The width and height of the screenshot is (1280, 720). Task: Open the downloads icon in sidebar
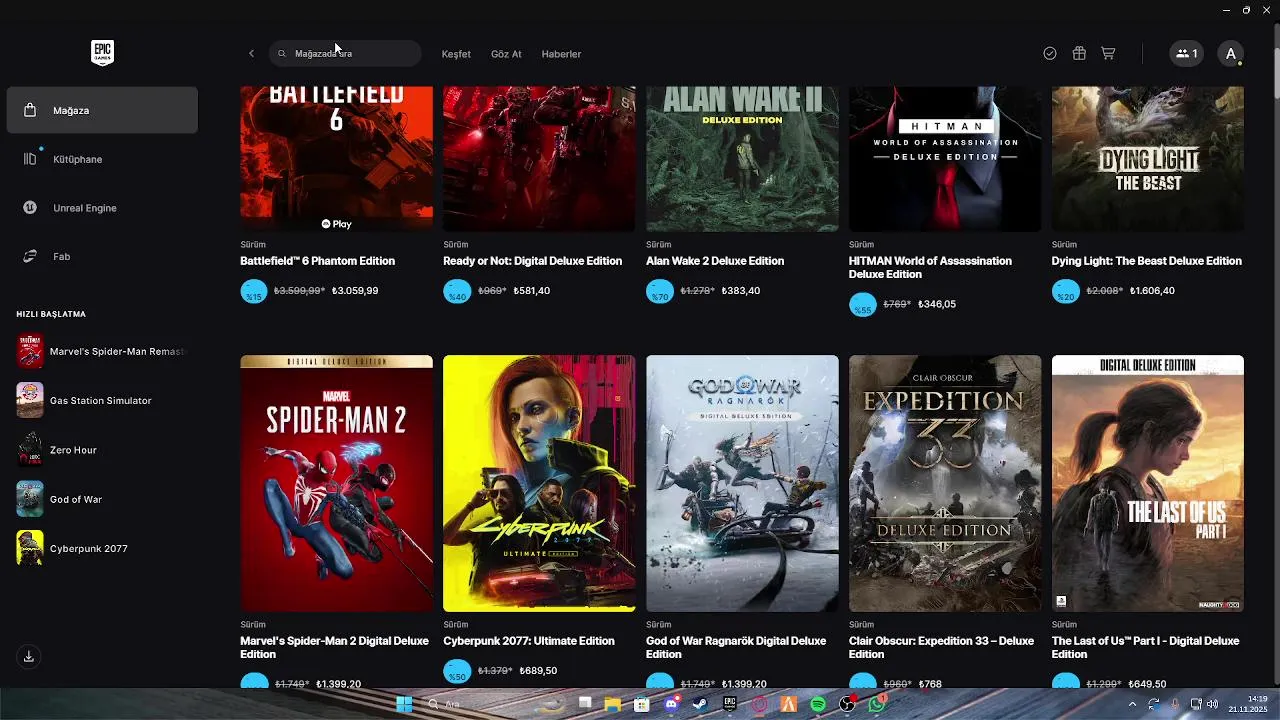(29, 657)
